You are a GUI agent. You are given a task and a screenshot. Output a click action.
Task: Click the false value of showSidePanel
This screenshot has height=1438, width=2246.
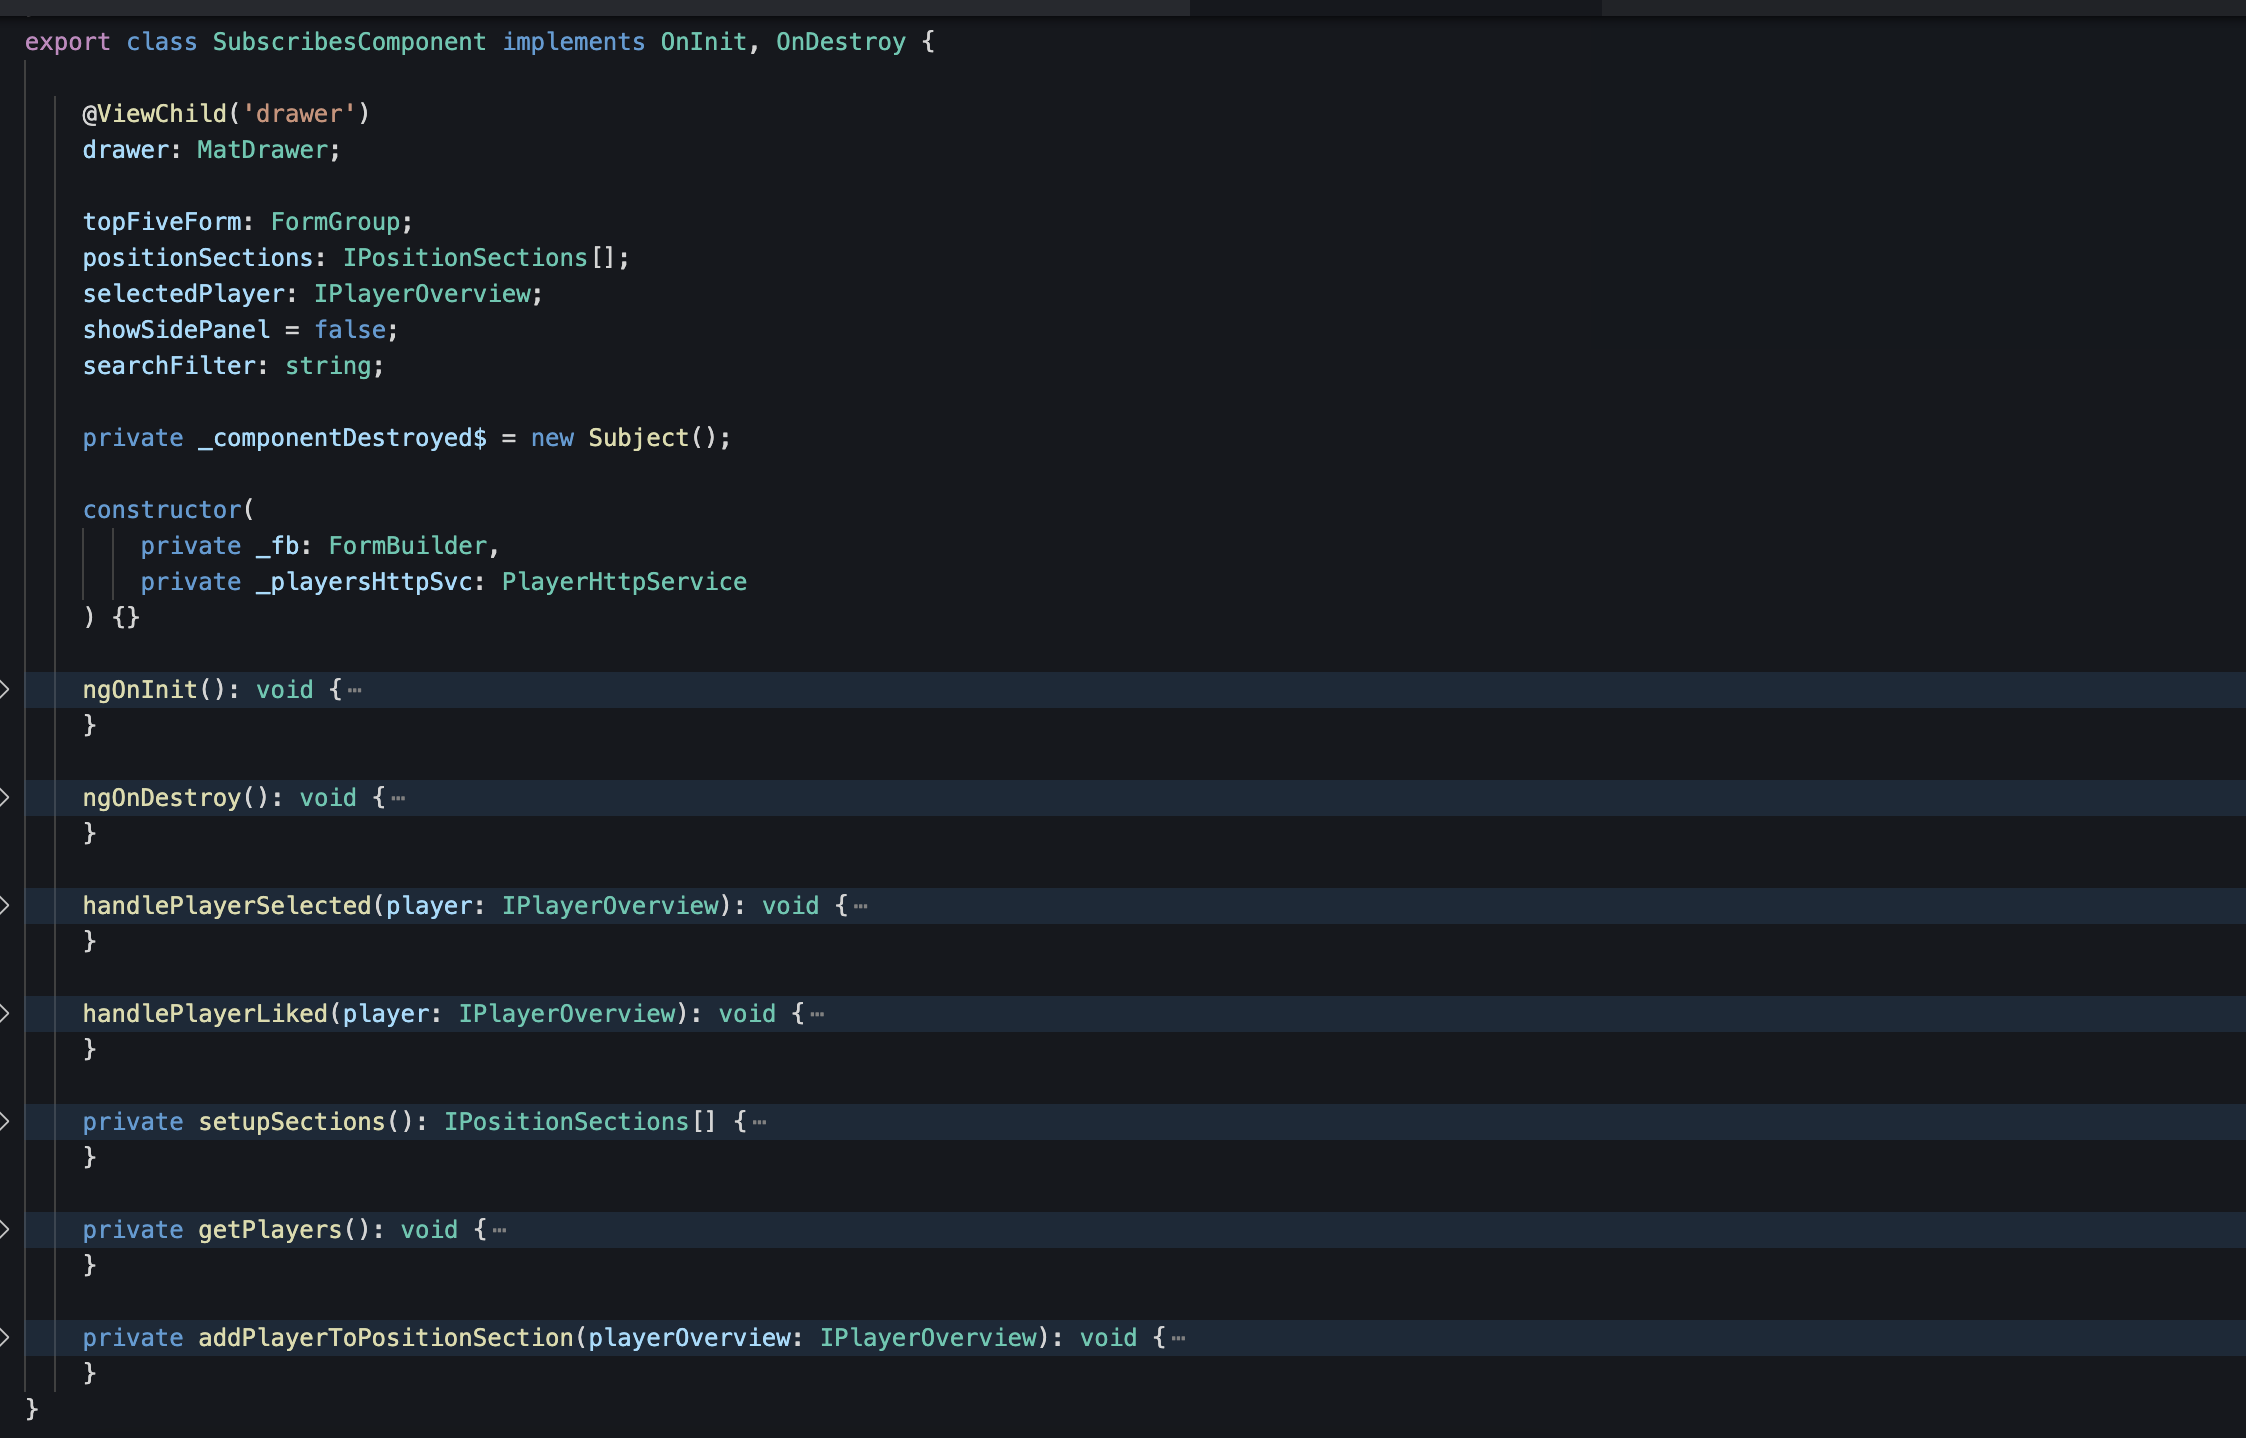click(x=350, y=330)
